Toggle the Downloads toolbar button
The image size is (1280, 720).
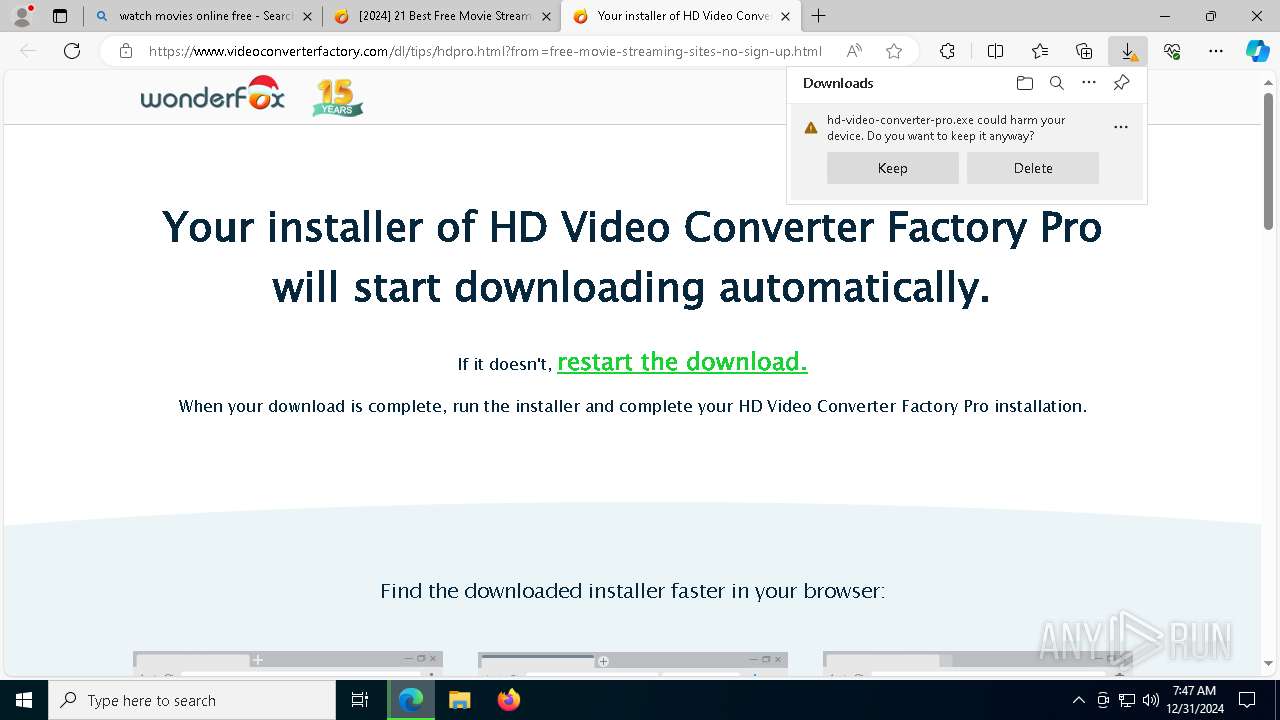1128,51
